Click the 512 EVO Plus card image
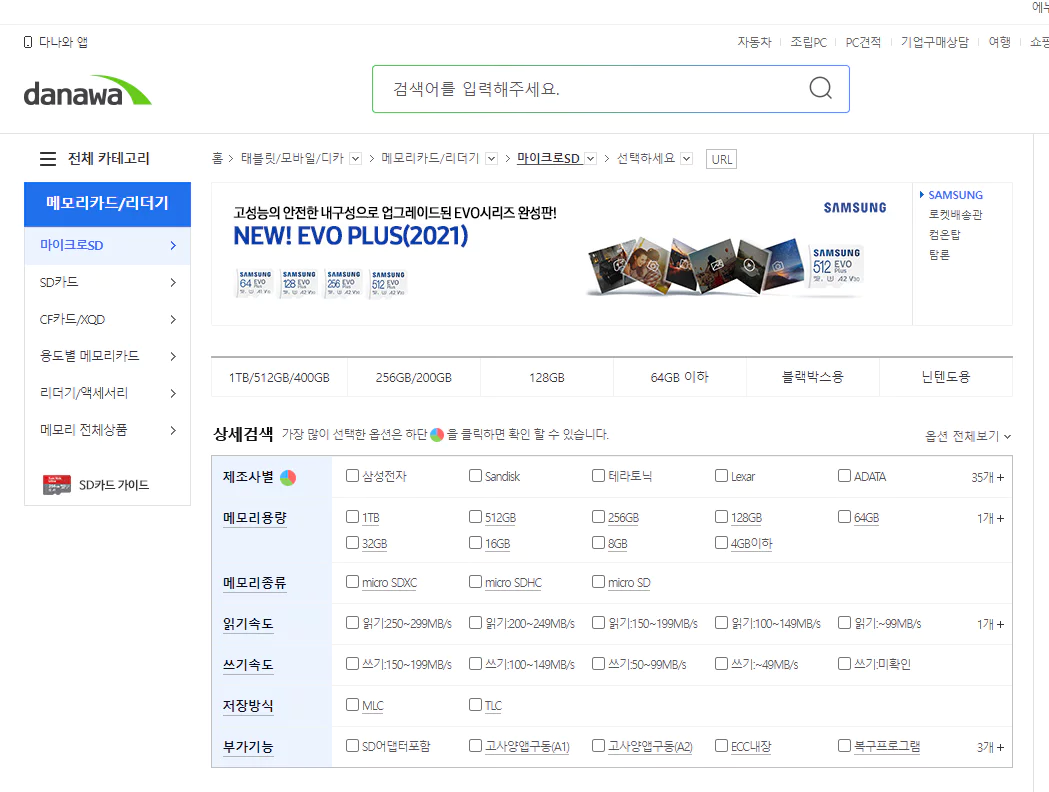 click(x=836, y=266)
